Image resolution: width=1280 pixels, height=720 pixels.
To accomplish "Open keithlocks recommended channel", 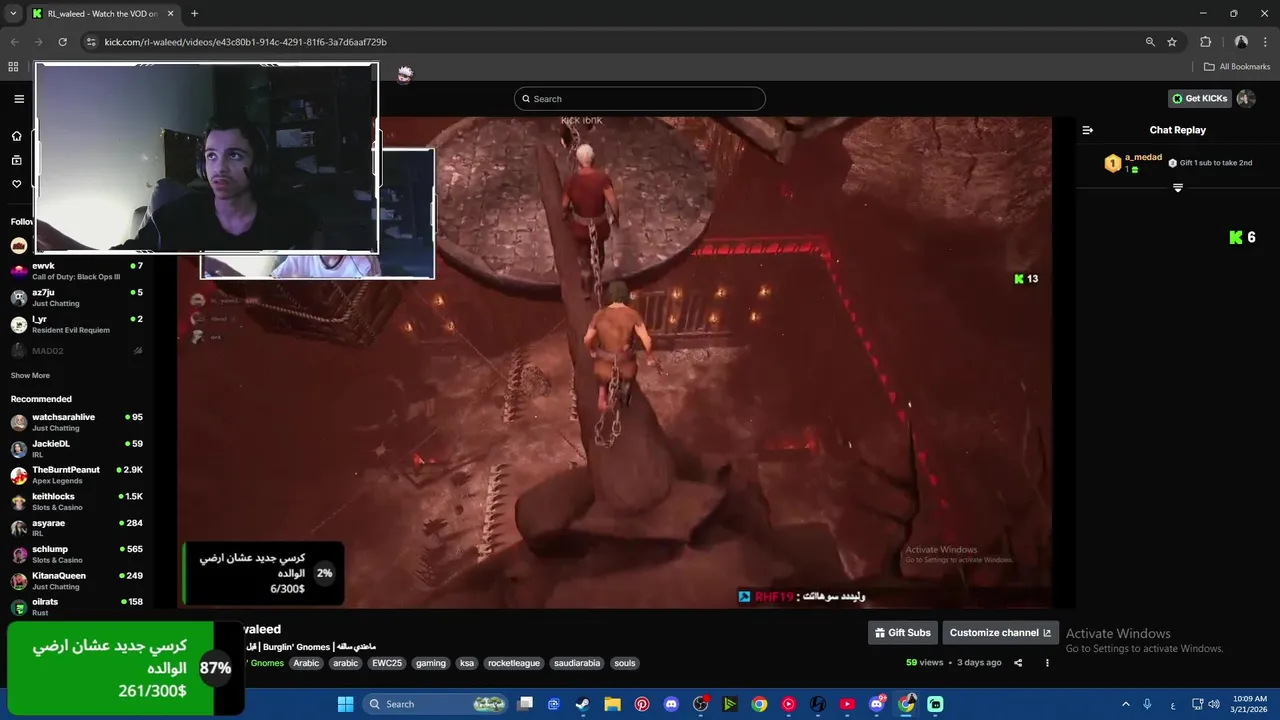I will pos(78,502).
